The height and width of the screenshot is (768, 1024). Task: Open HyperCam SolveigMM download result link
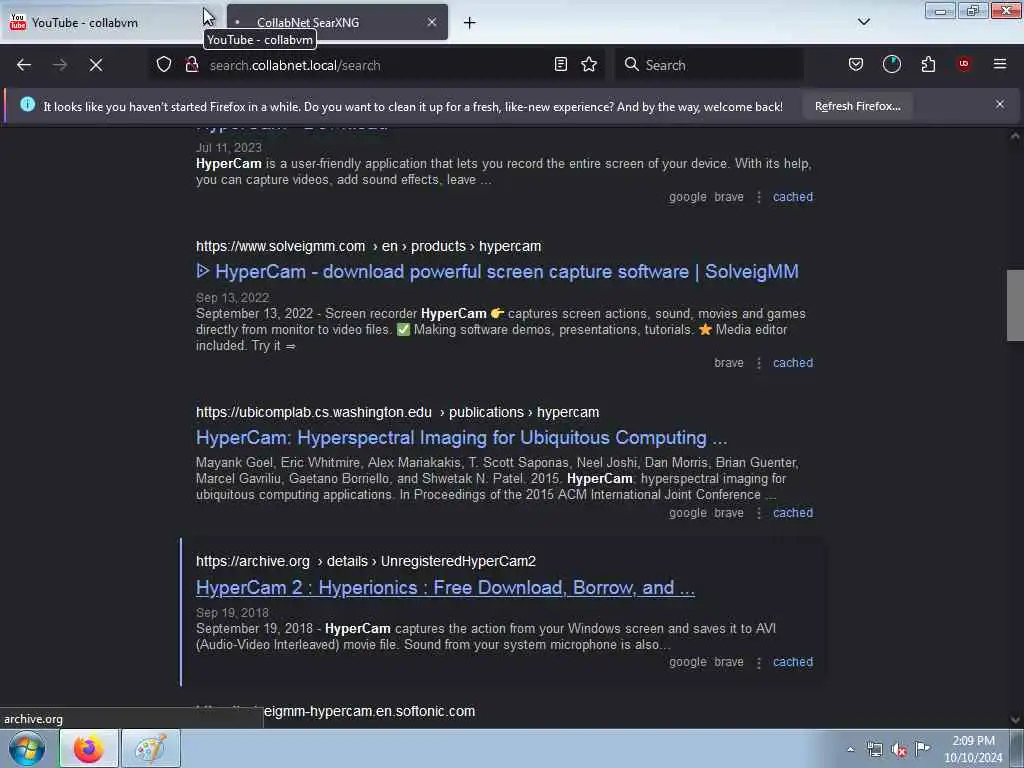[497, 272]
